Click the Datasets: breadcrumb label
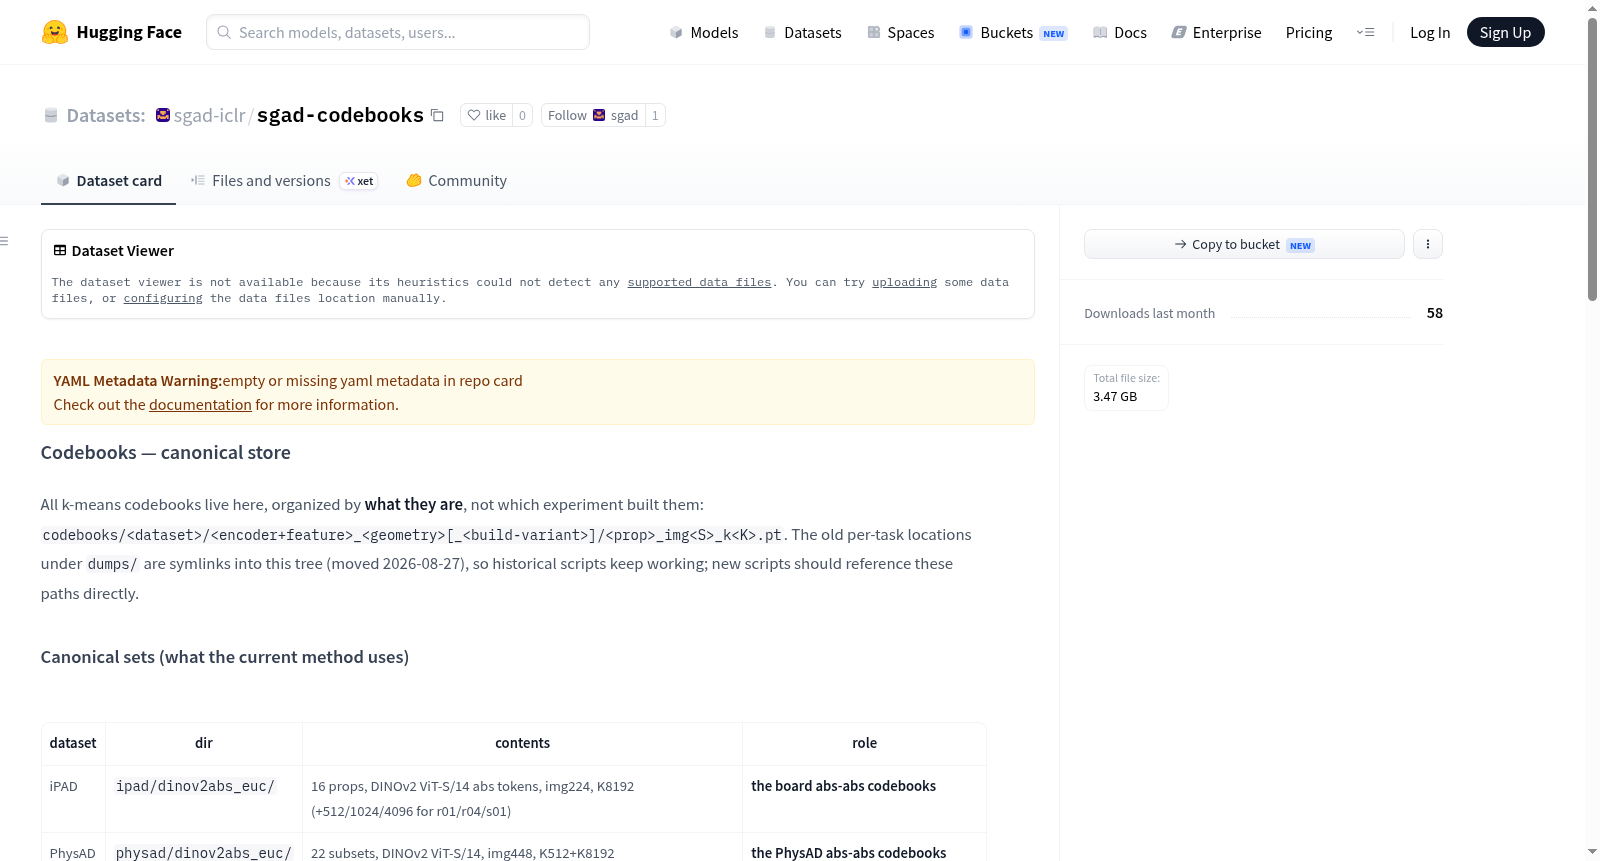The image size is (1600, 861). coord(106,116)
